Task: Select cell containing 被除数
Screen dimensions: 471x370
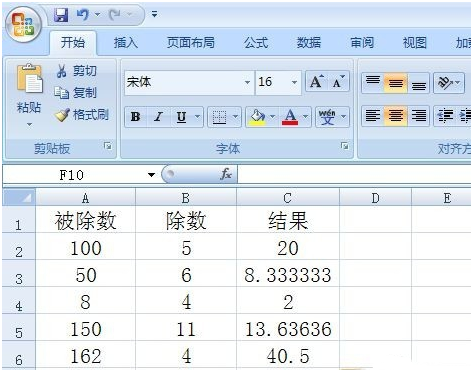Action: 85,220
